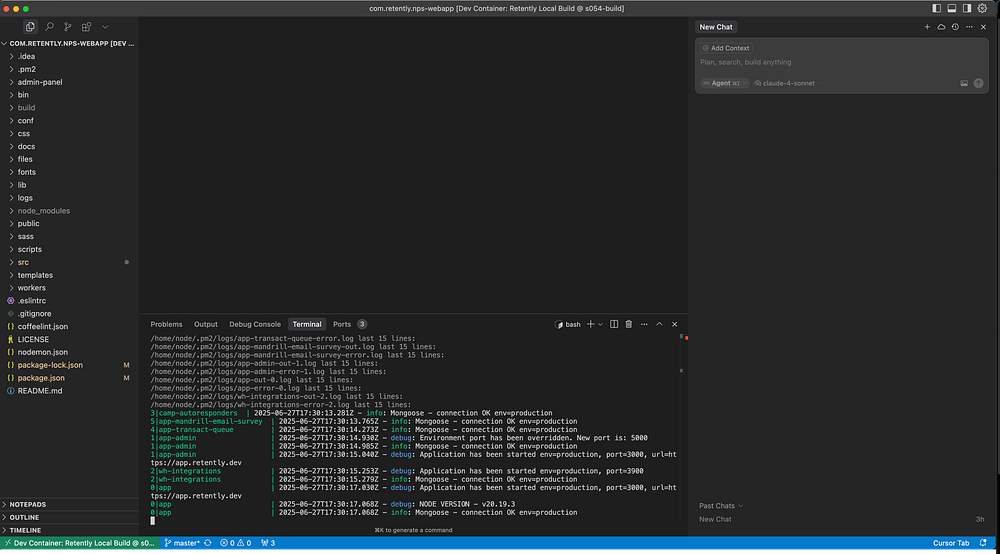Toggle the primary side bar layout
1000x554 pixels.
click(x=937, y=8)
